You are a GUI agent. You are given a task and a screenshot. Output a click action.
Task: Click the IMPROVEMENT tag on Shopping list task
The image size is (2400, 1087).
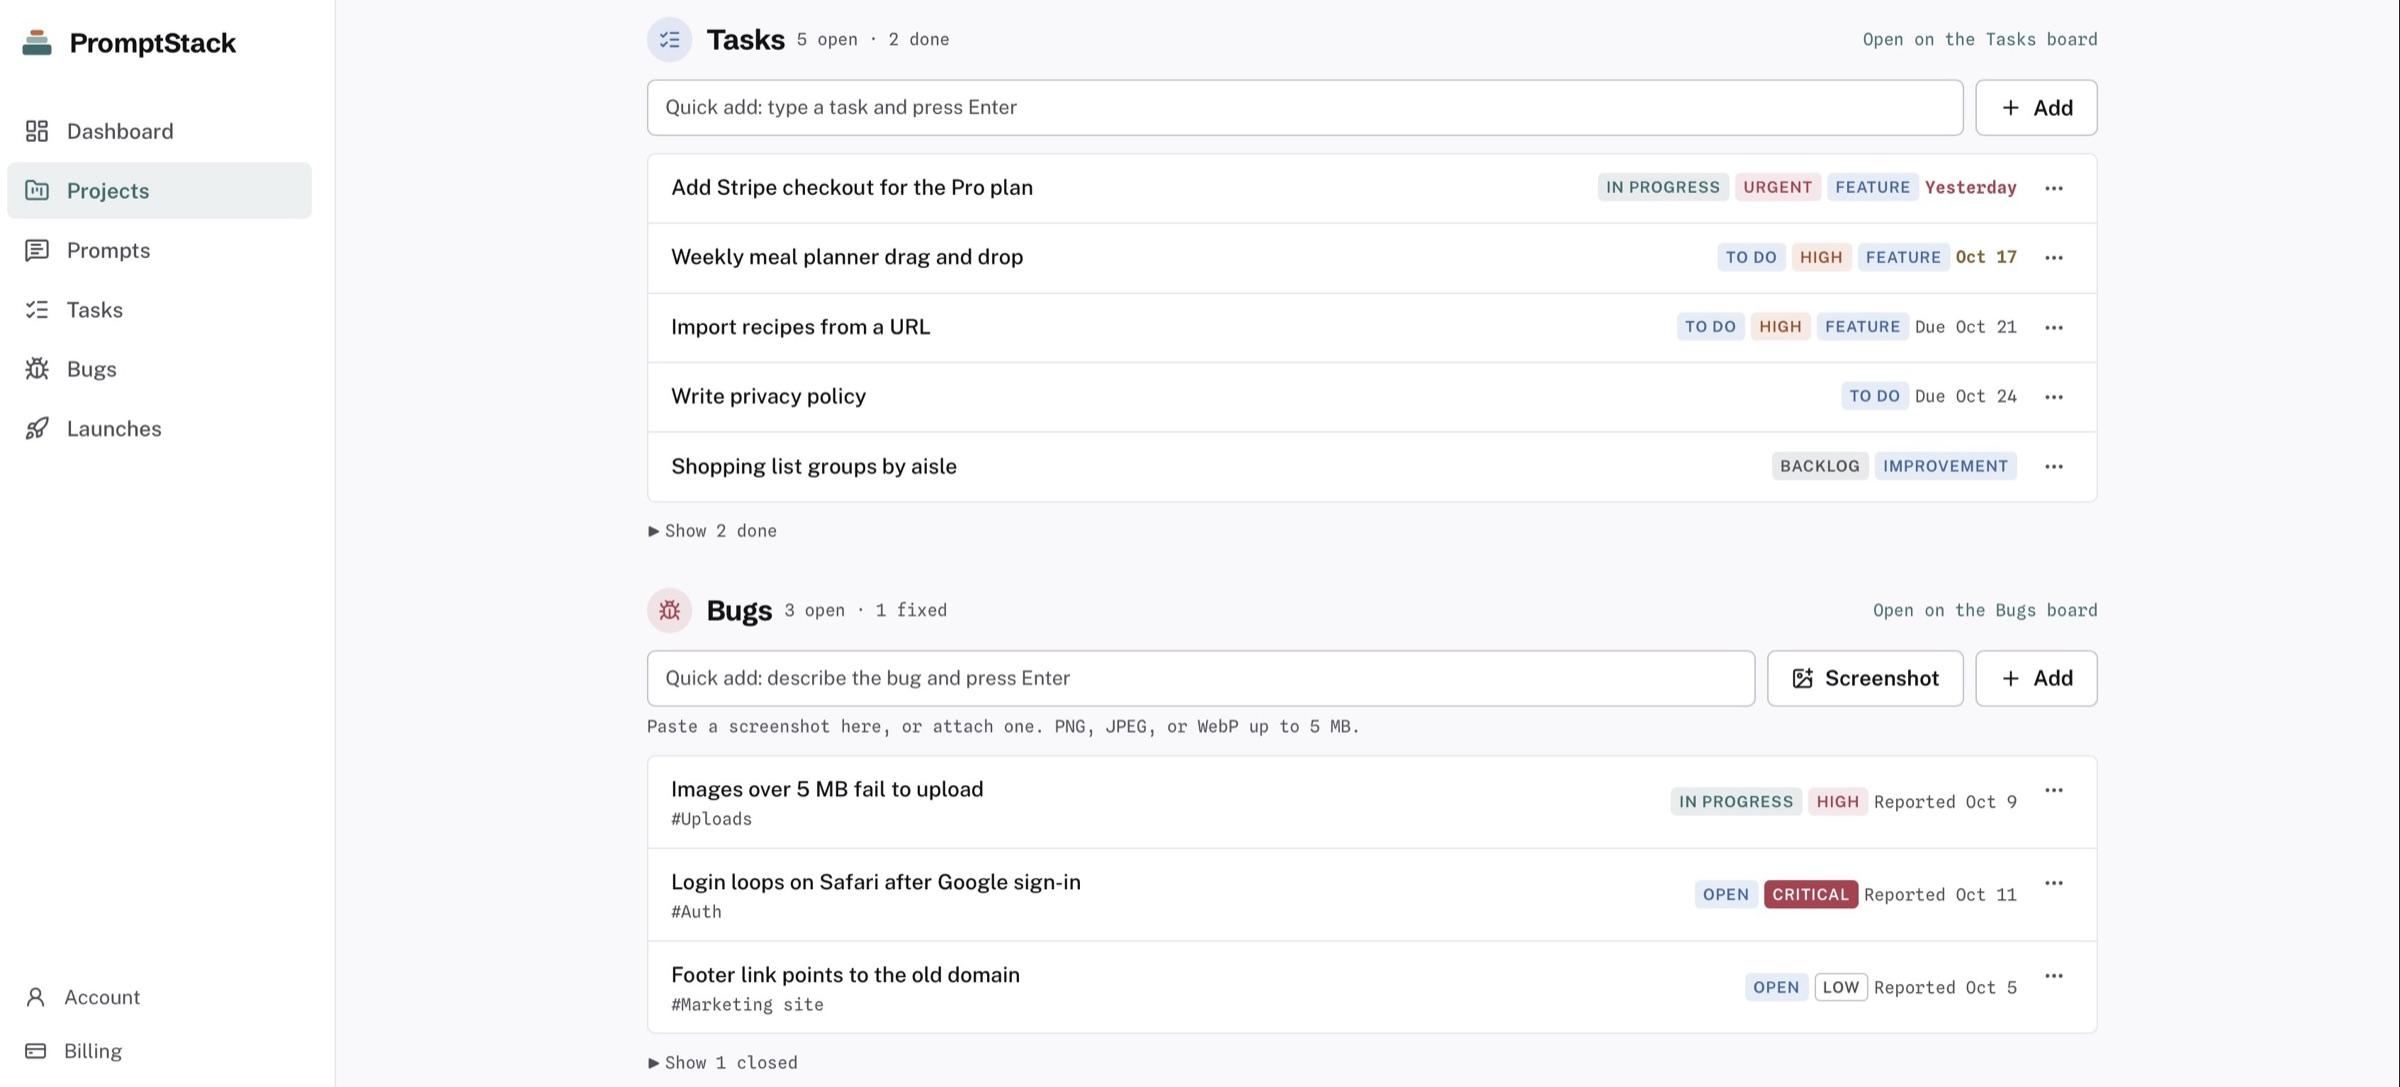1945,467
